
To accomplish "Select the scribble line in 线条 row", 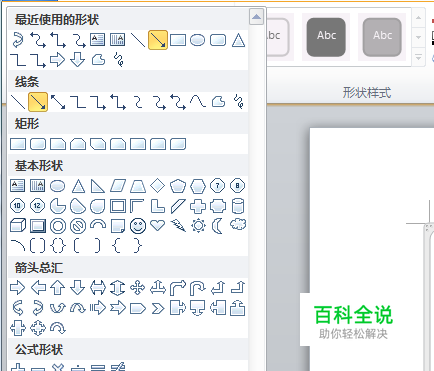I will 238,102.
